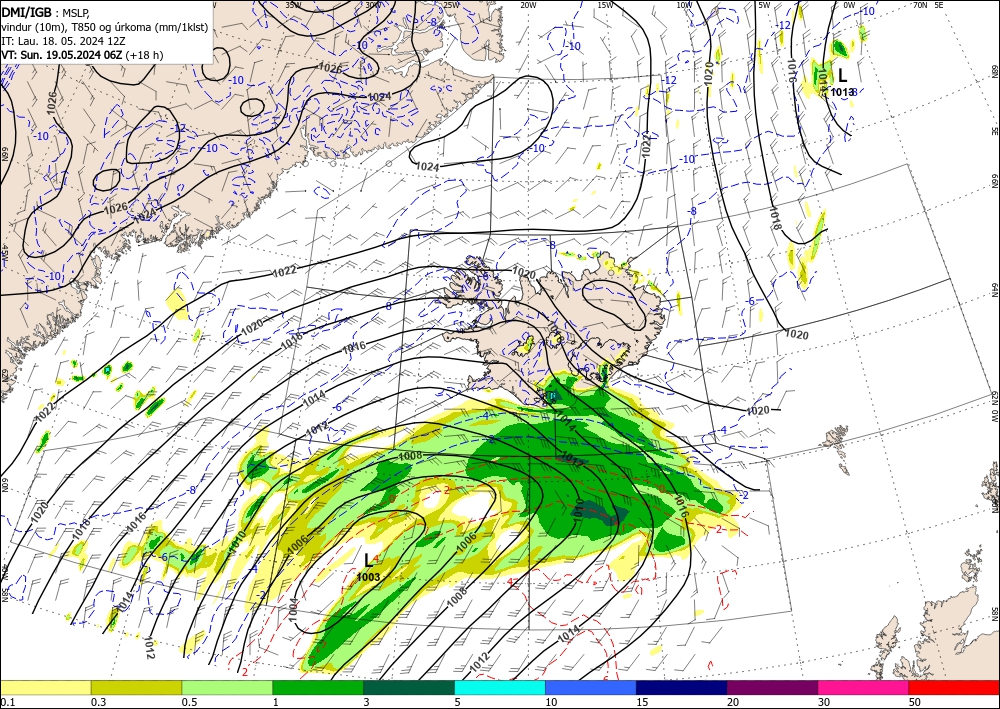The image size is (1000, 709).
Task: Pick the light green 0.5–1 legend swatch
Action: 227,687
